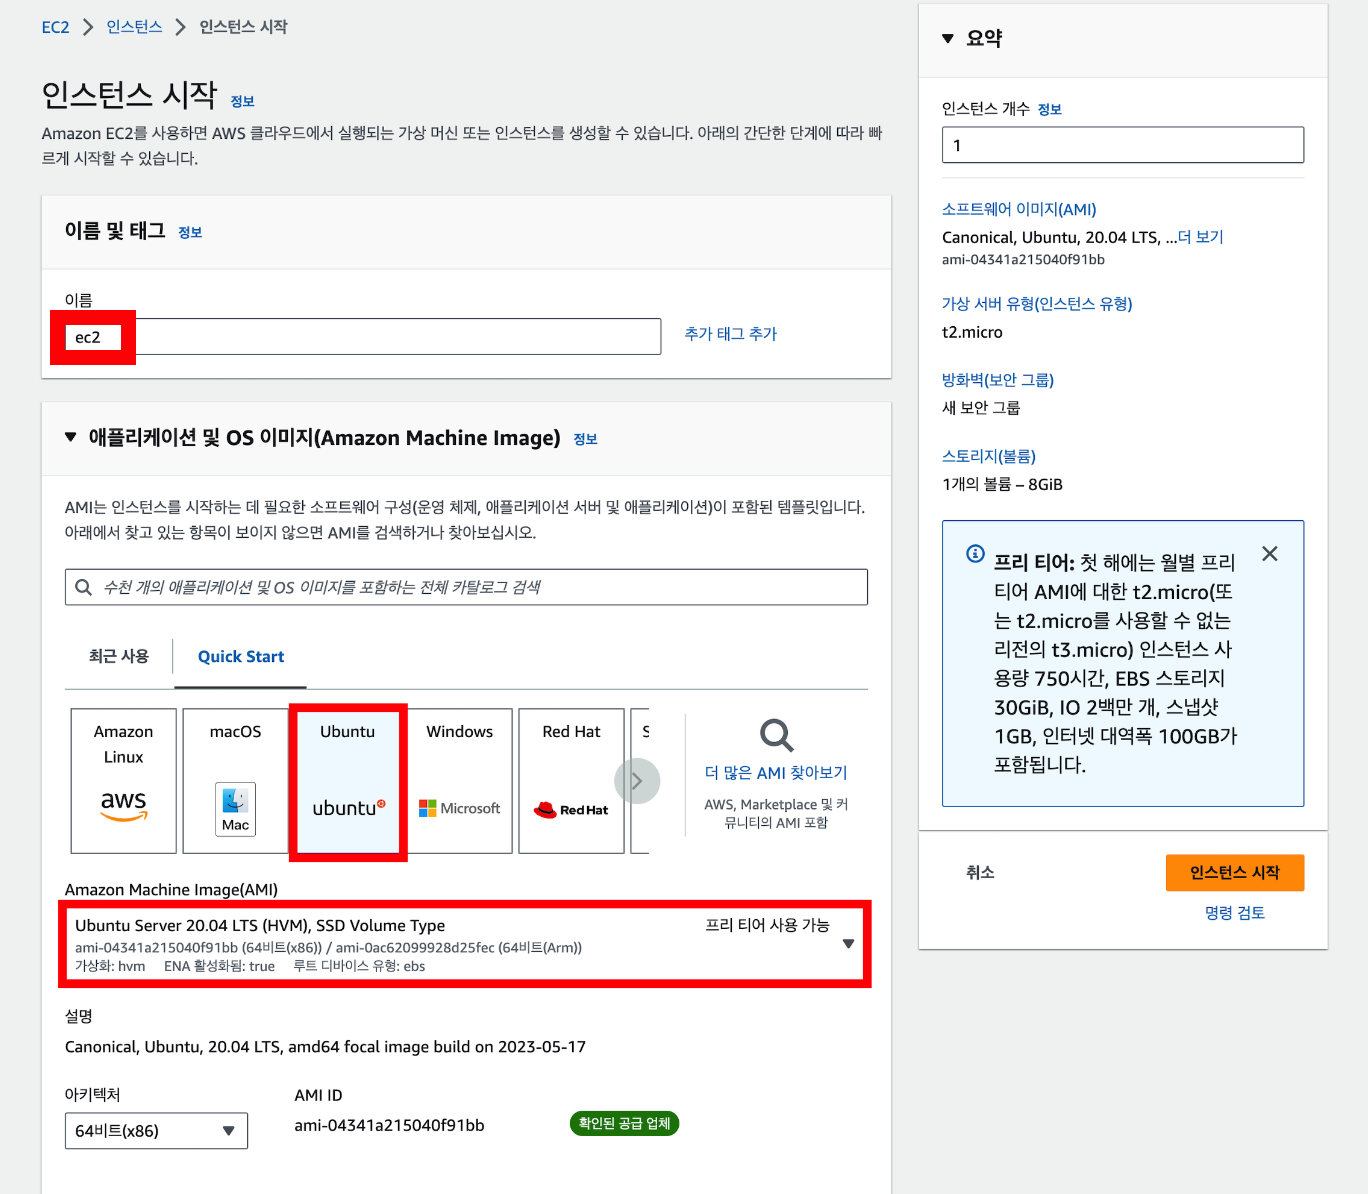Open the Ubuntu Server 20.04 LTS AMI dropdown
The height and width of the screenshot is (1194, 1368).
pos(466,944)
